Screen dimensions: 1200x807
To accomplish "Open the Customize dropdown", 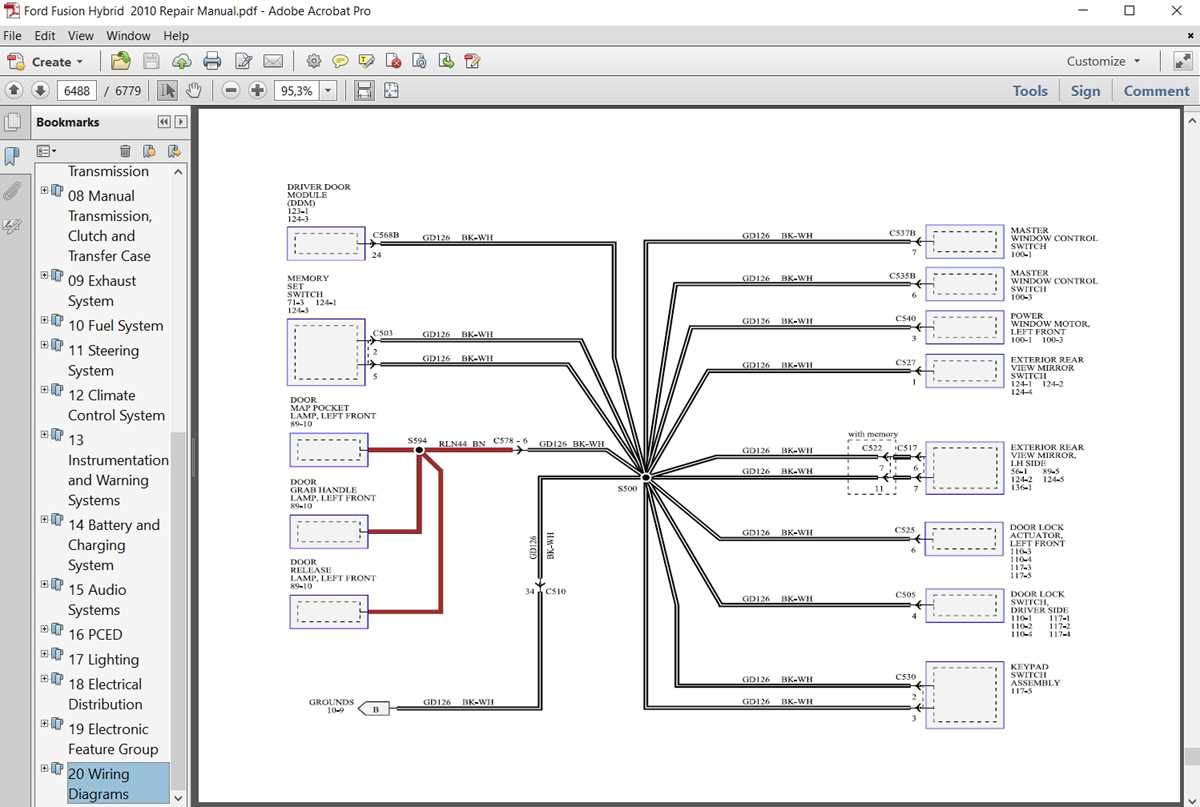I will click(1102, 61).
